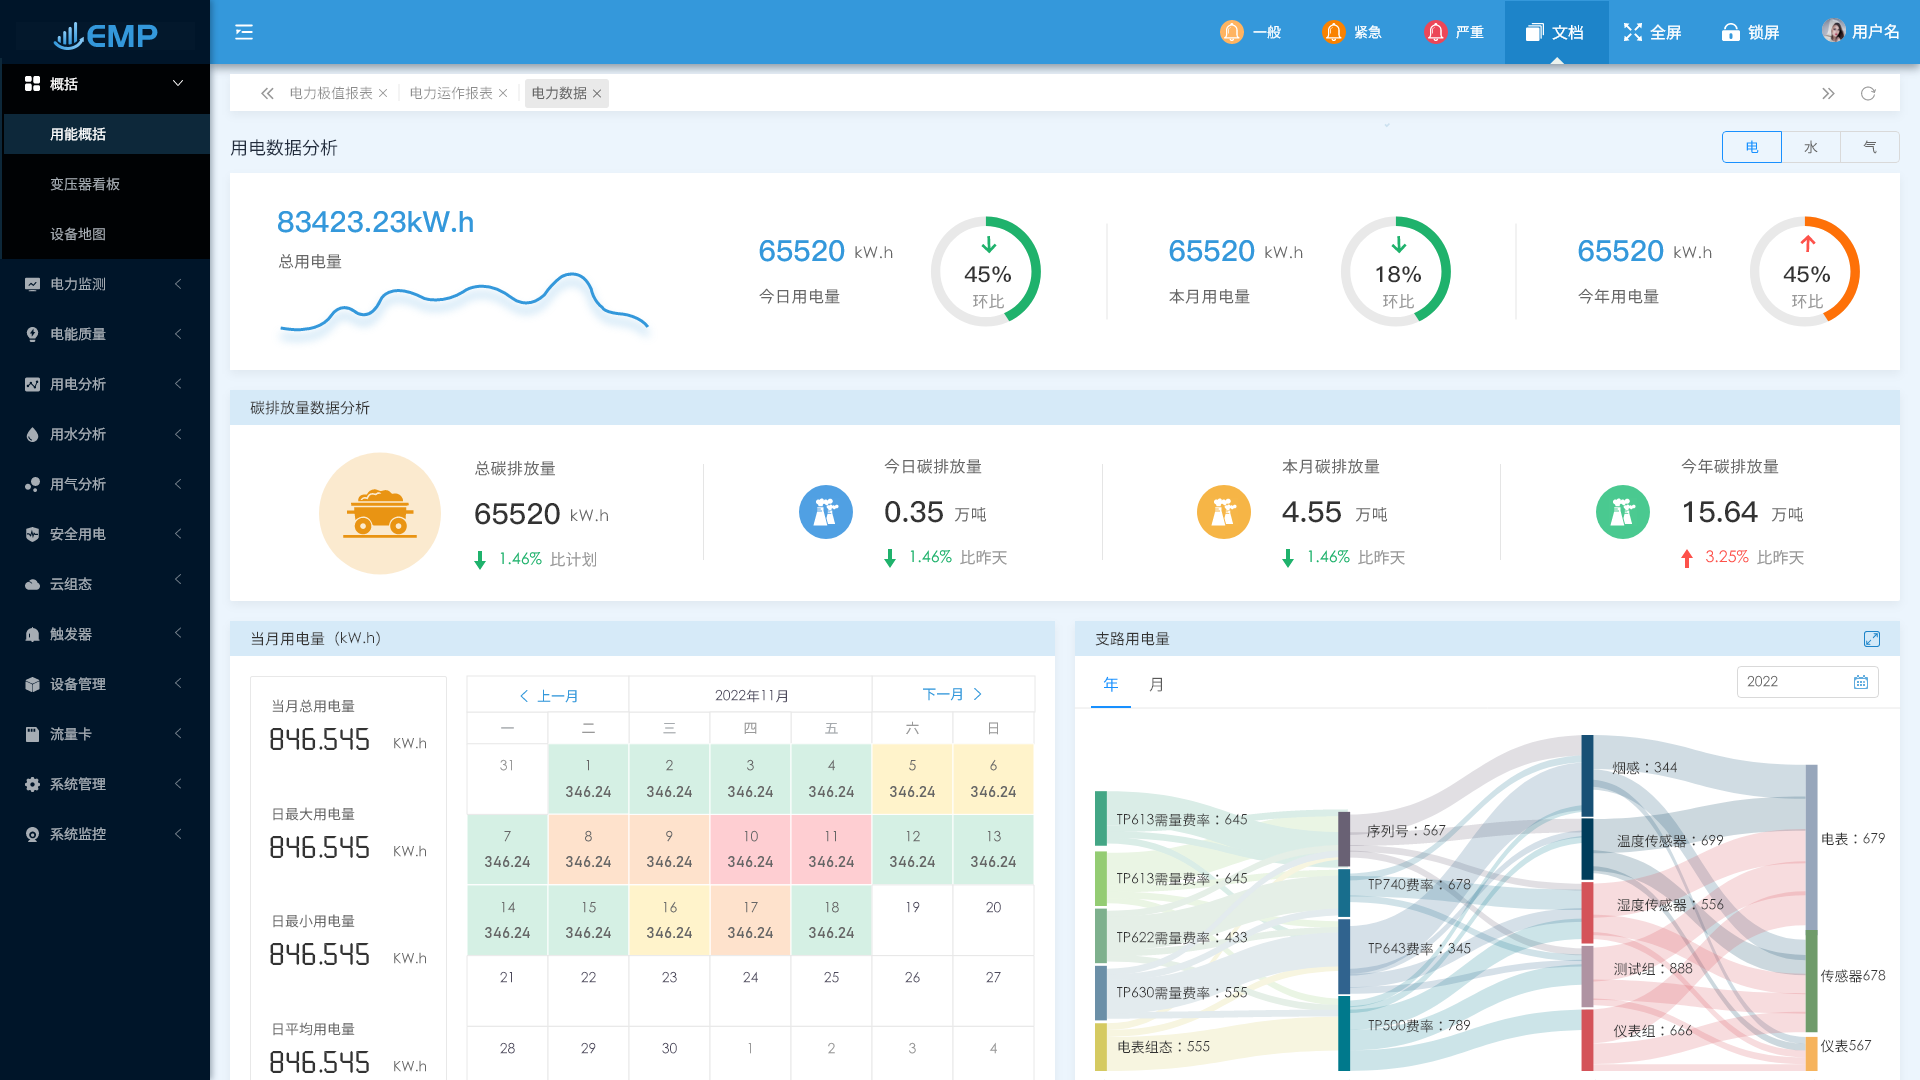This screenshot has width=1920, height=1080.
Task: Open the calendar icon in year picker
Action: (x=1861, y=682)
